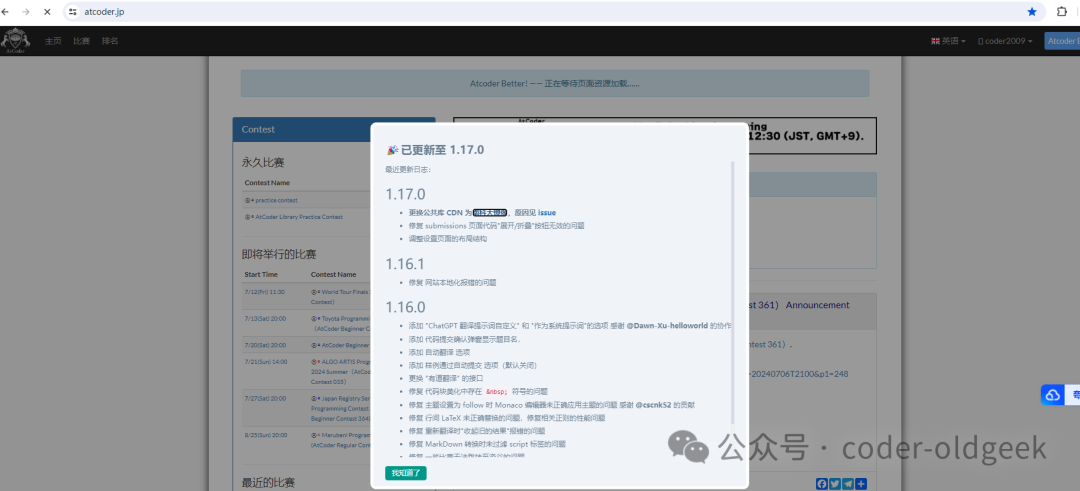This screenshot has height=491, width=1080.
Task: Click the Atcoder Better loading notice banner
Action: point(554,83)
